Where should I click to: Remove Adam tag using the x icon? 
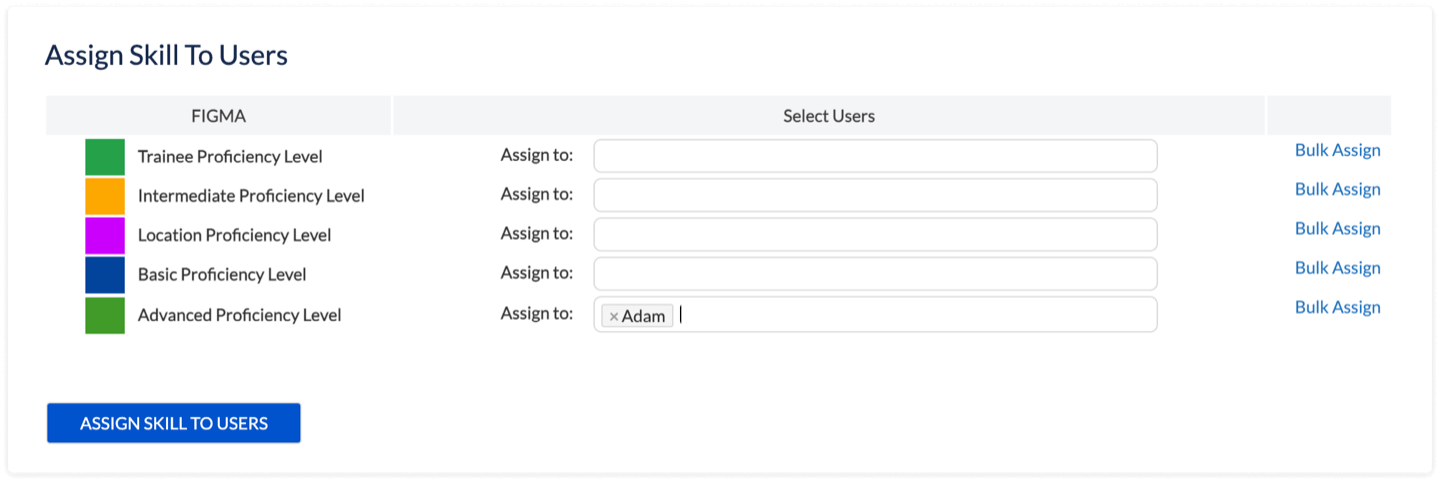coord(613,316)
